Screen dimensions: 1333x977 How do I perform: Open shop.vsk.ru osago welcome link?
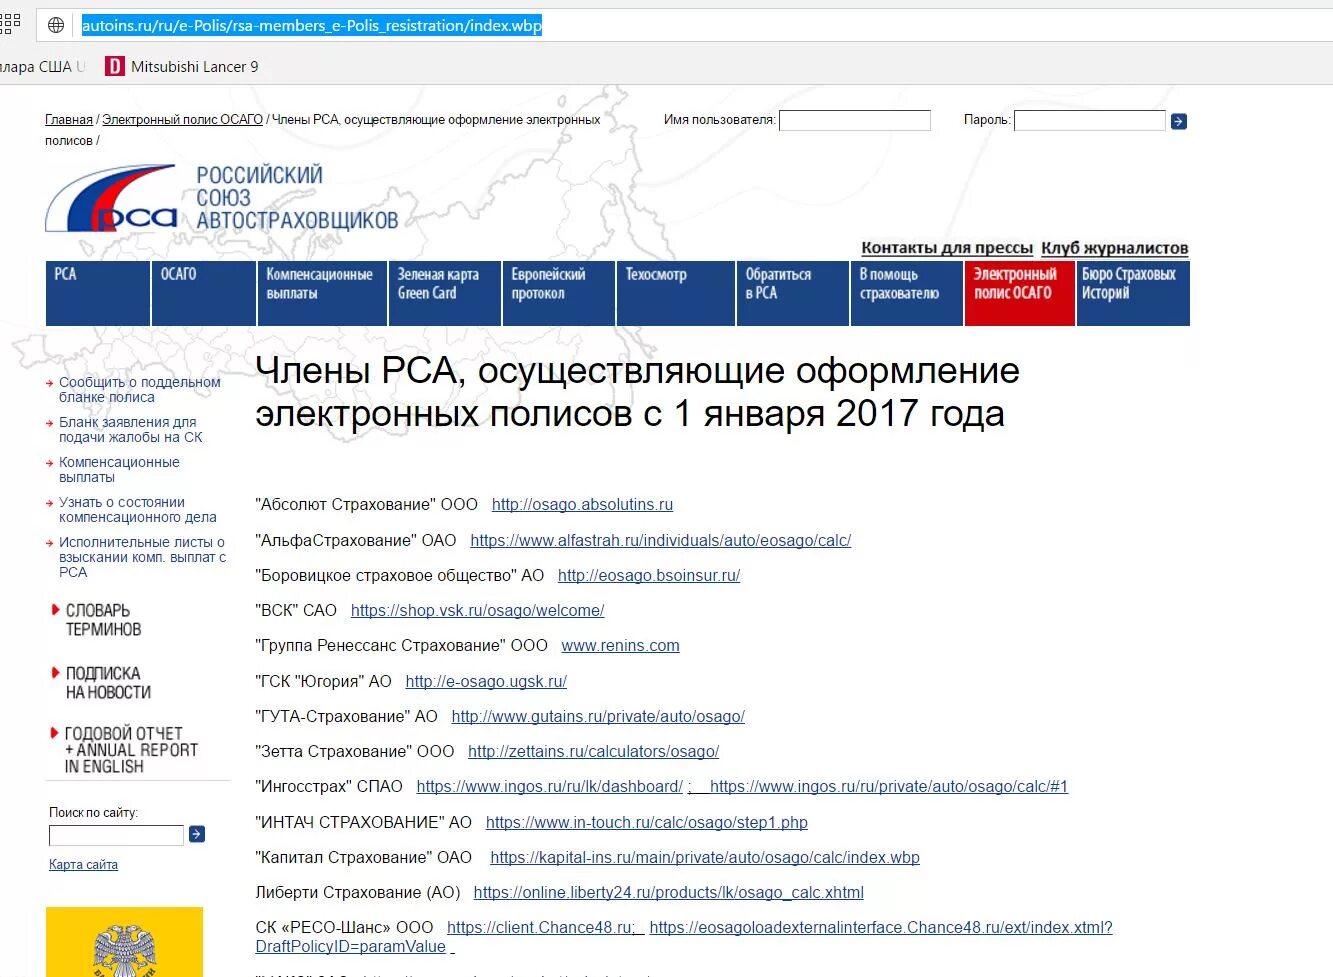pyautogui.click(x=477, y=611)
